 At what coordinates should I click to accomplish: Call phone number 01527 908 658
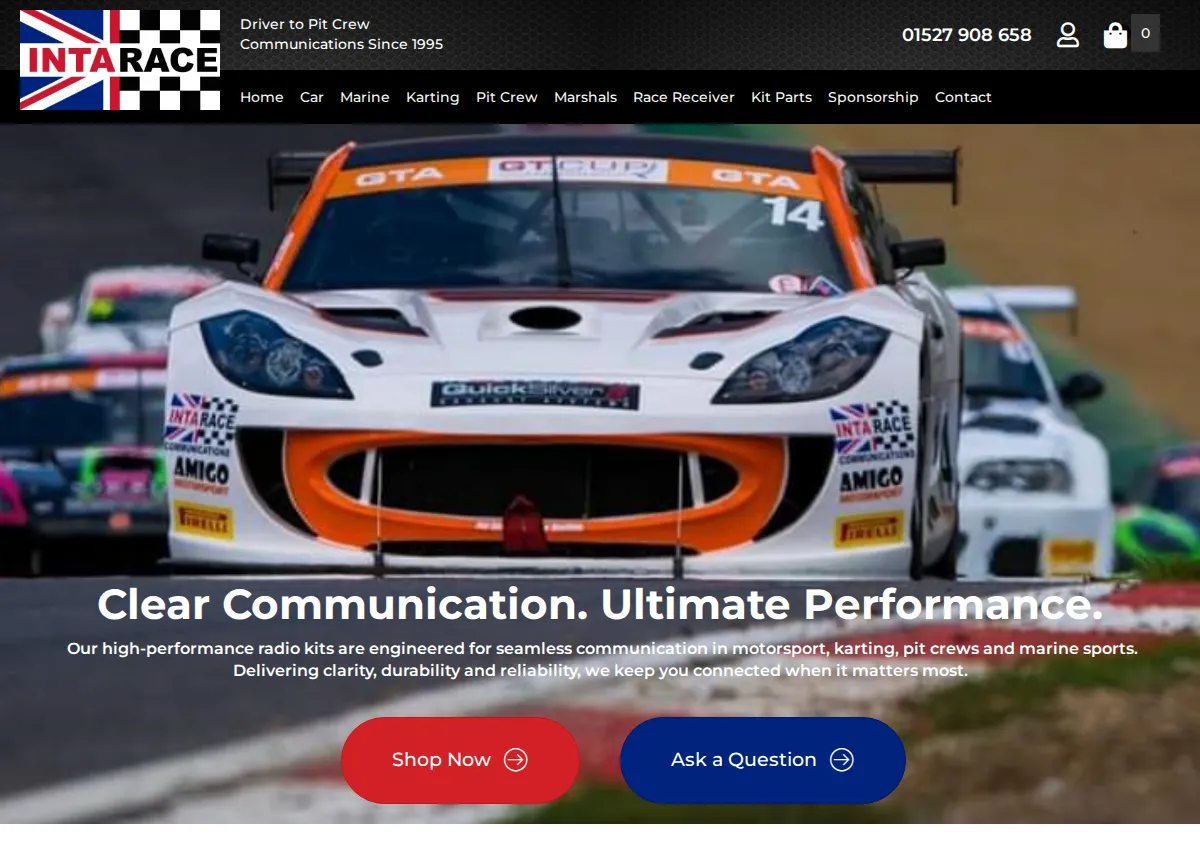click(x=966, y=35)
